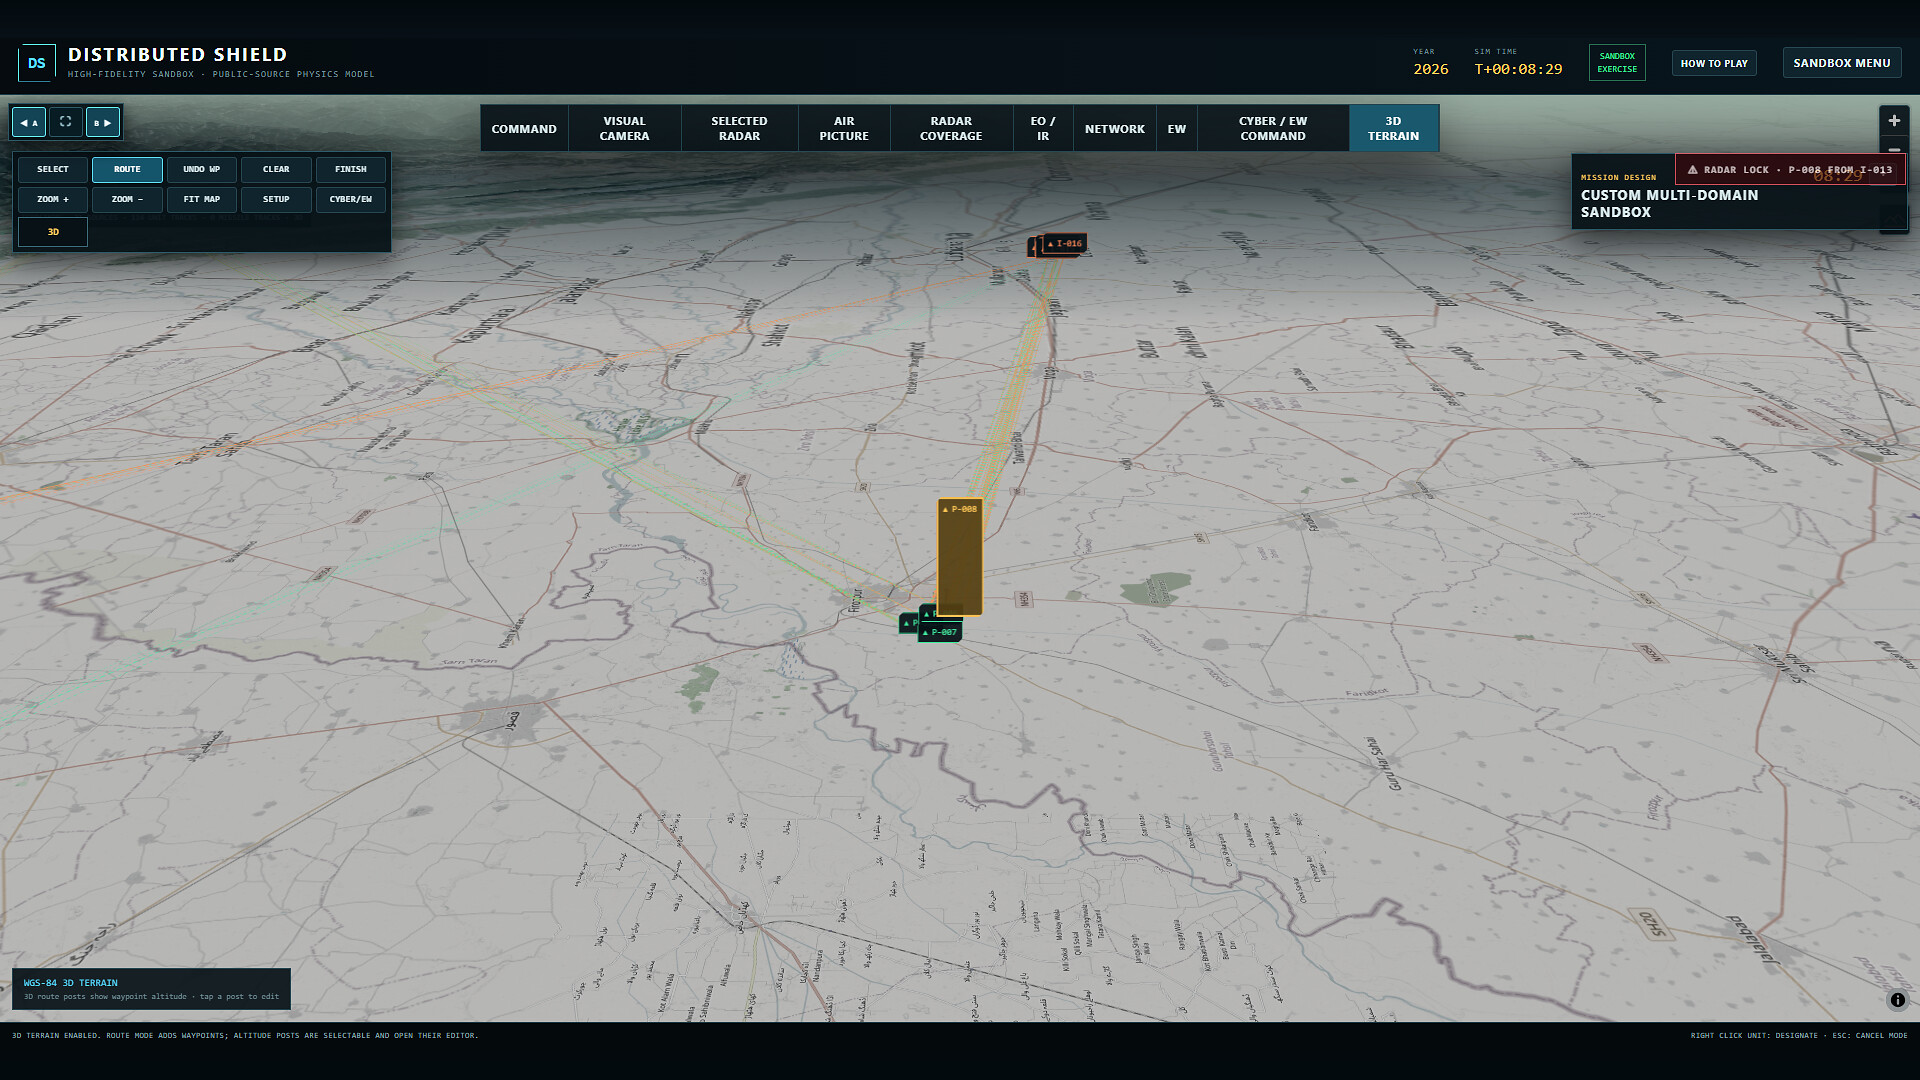Open the CYBER/EW panel button

(351, 200)
